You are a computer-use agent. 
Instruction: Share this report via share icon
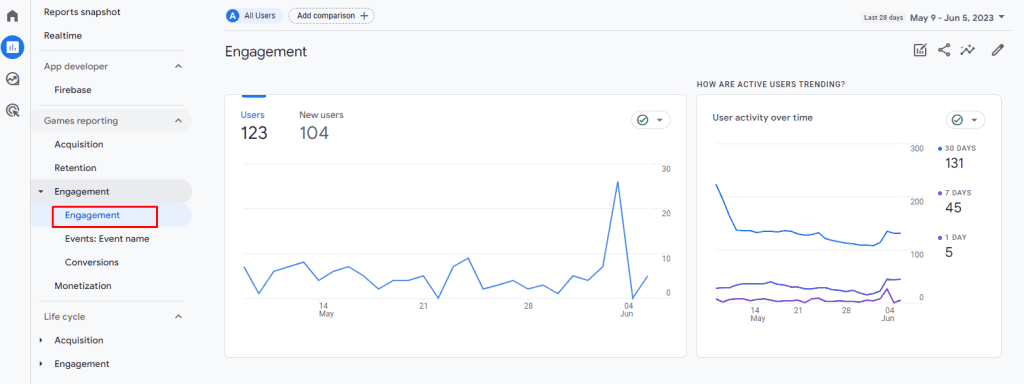(944, 50)
